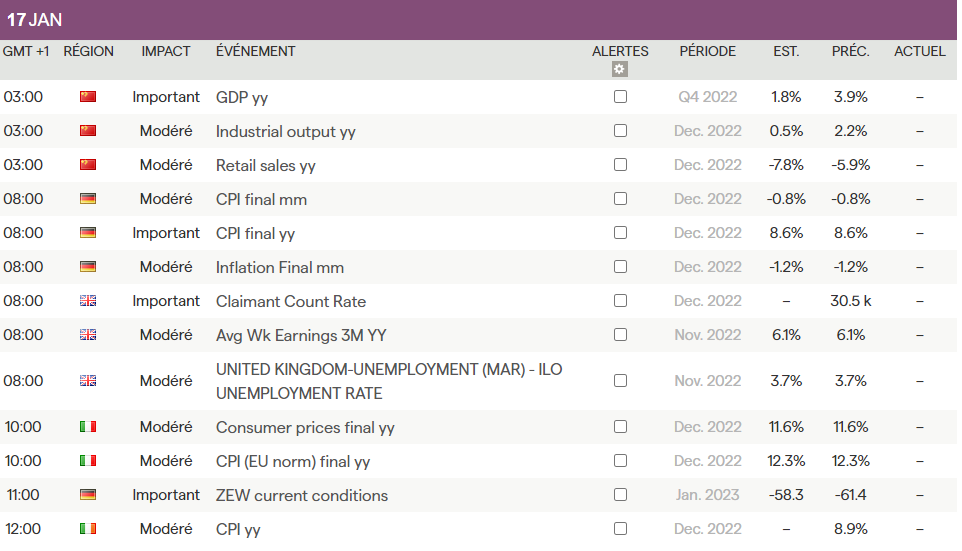Click German flag beside ZEW current conditions
The image size is (962, 551).
(88, 495)
